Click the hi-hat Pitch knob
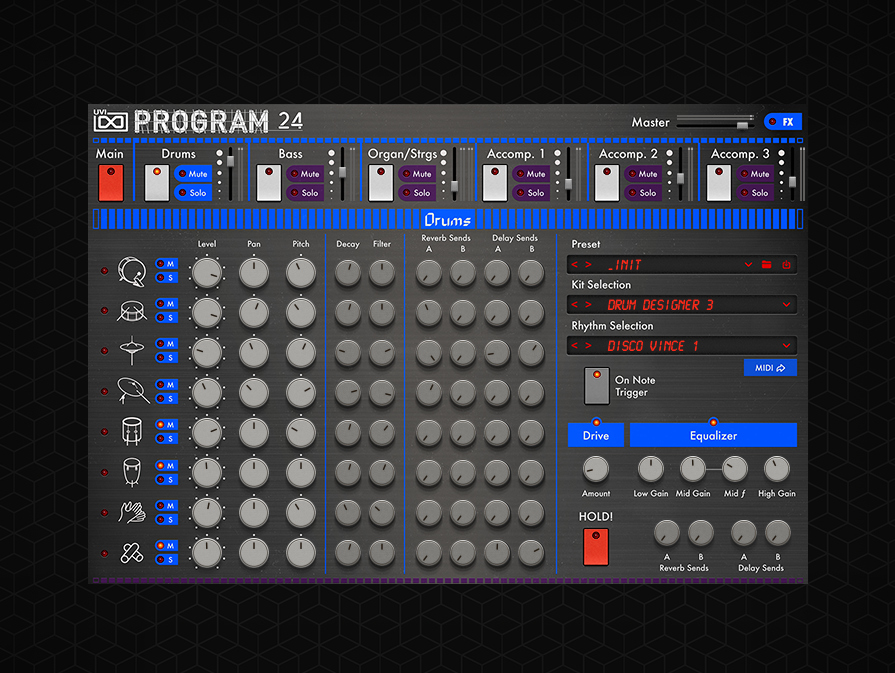 pos(301,352)
